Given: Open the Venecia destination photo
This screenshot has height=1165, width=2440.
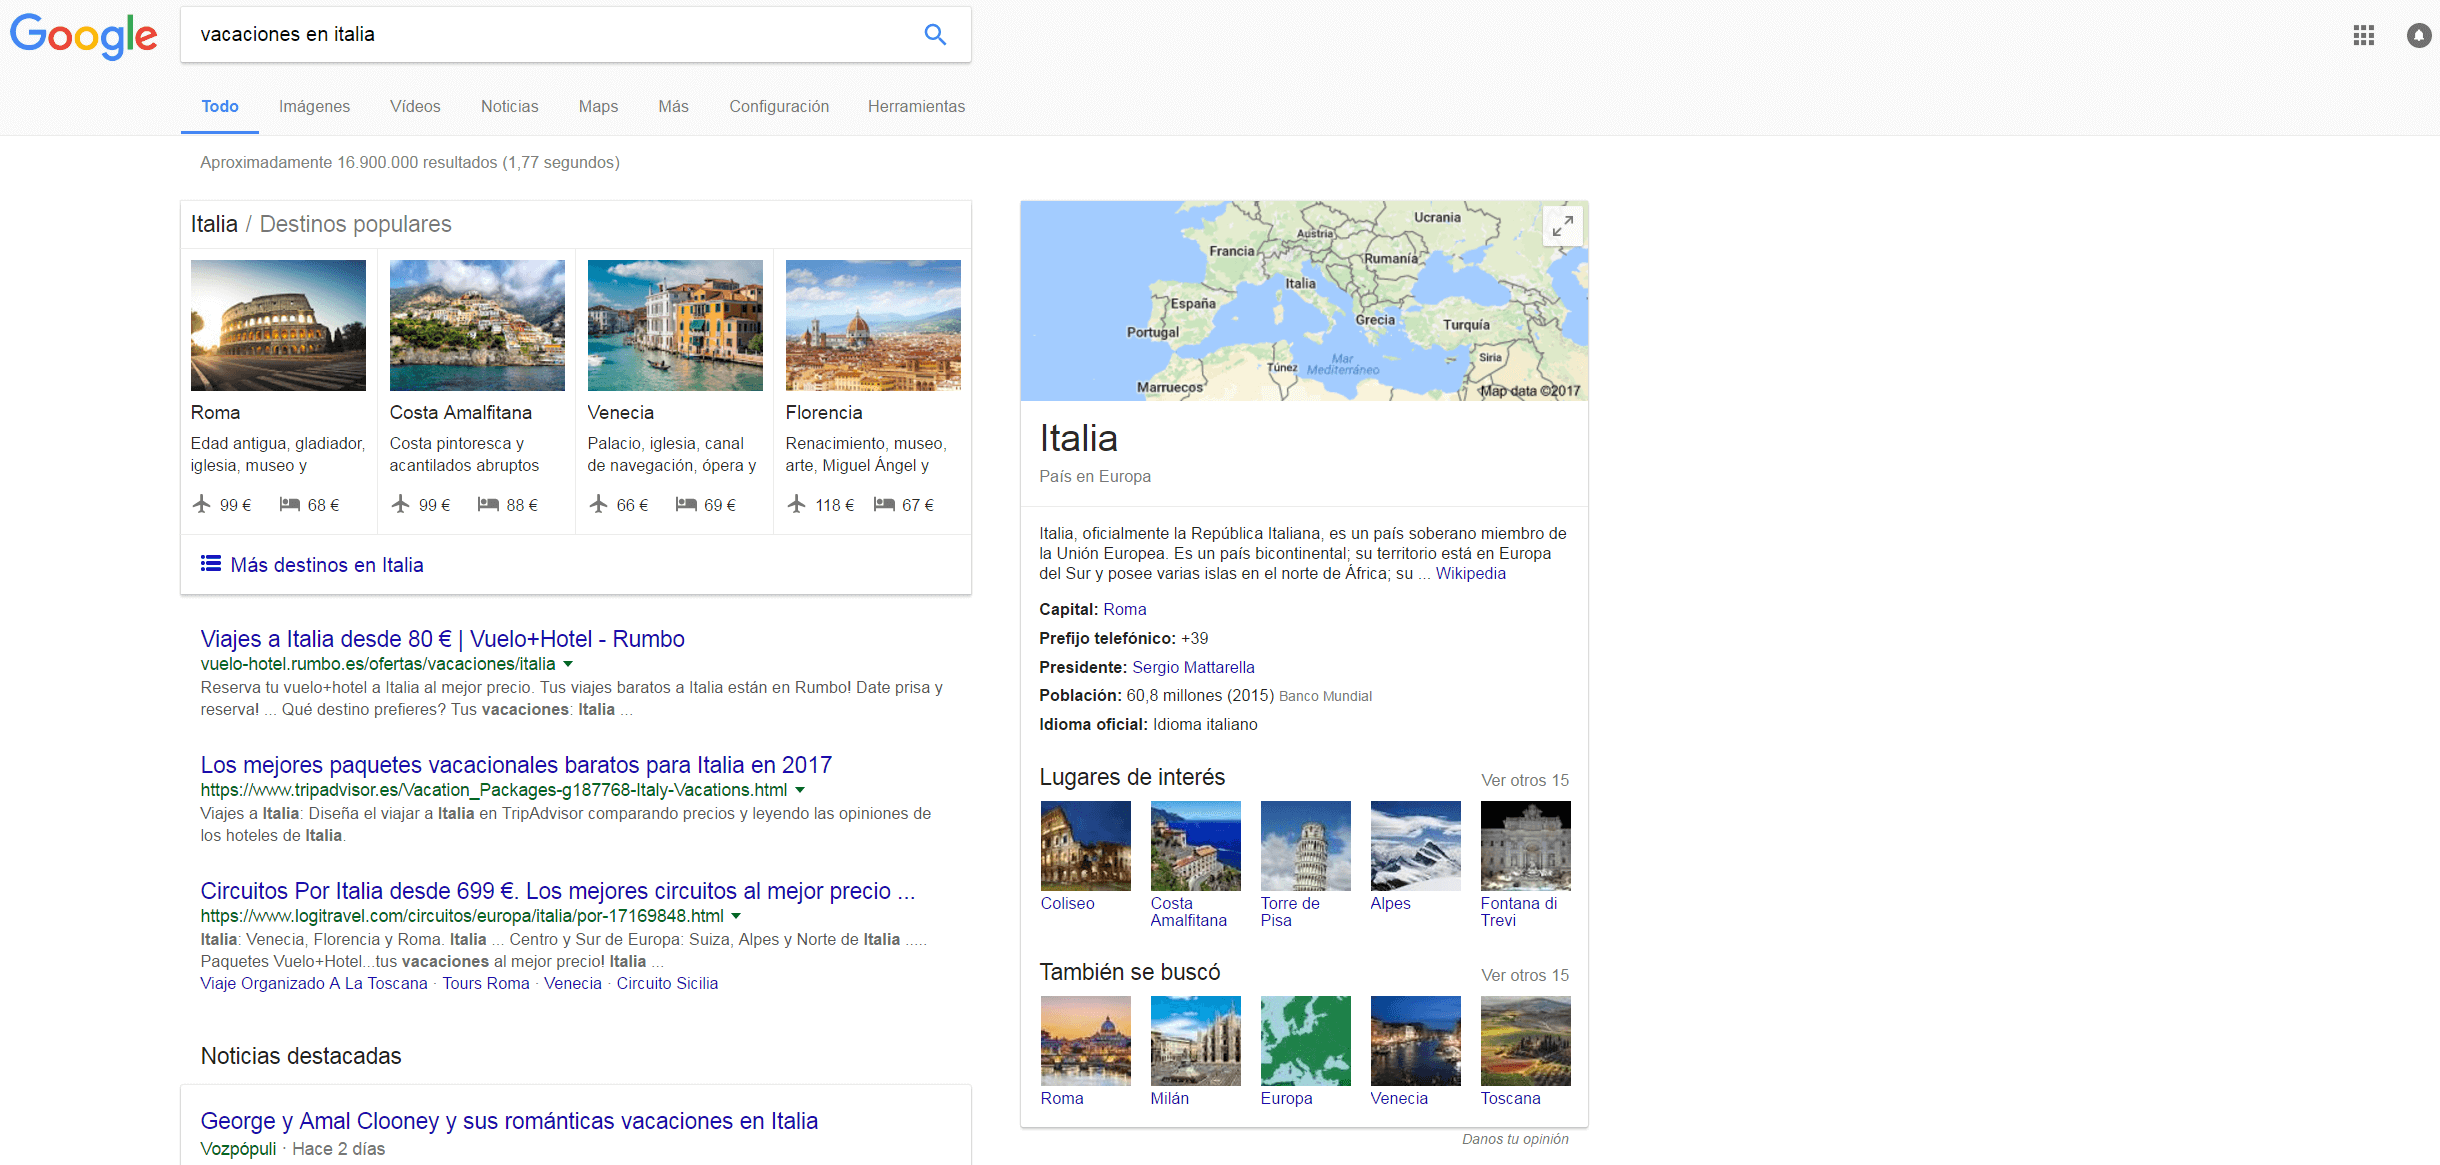Looking at the screenshot, I should [675, 325].
